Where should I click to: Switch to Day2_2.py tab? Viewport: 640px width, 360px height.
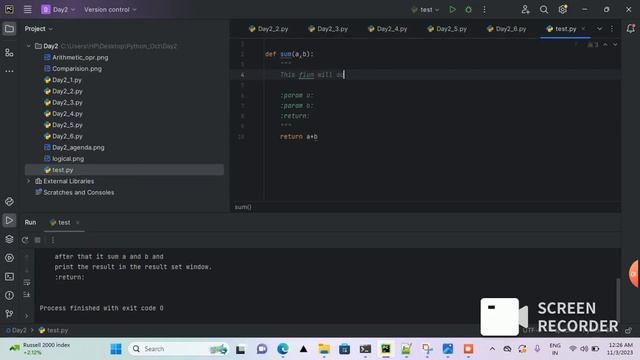click(268, 29)
